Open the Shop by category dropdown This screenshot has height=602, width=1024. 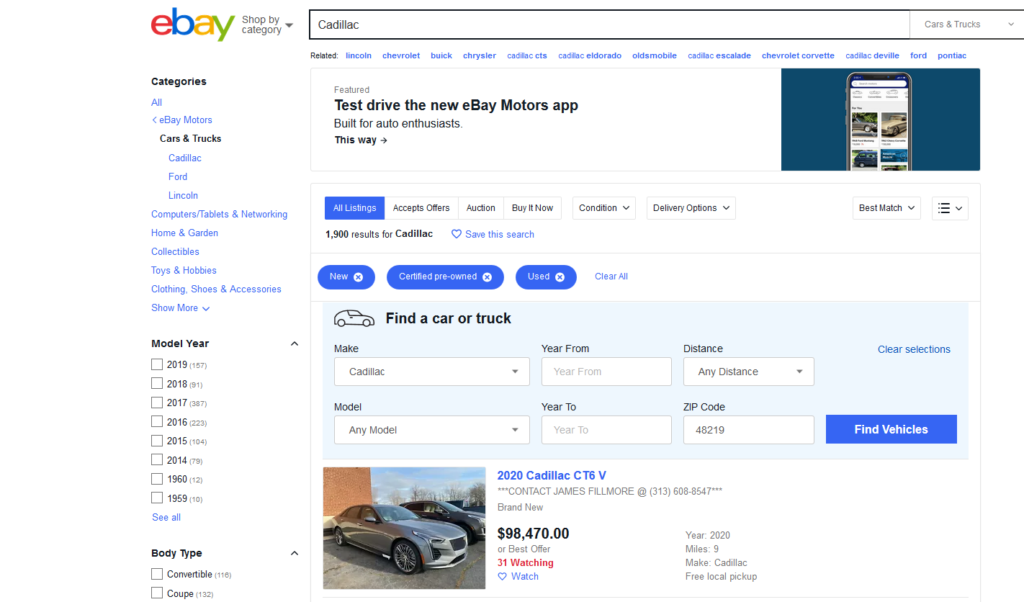click(267, 25)
